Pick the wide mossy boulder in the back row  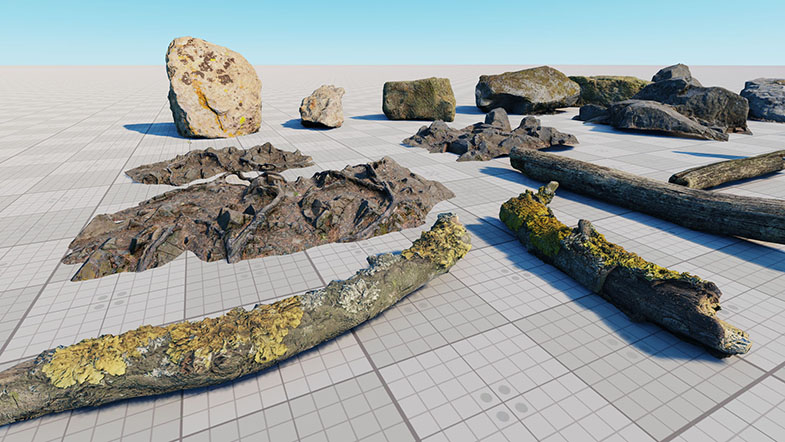click(527, 89)
